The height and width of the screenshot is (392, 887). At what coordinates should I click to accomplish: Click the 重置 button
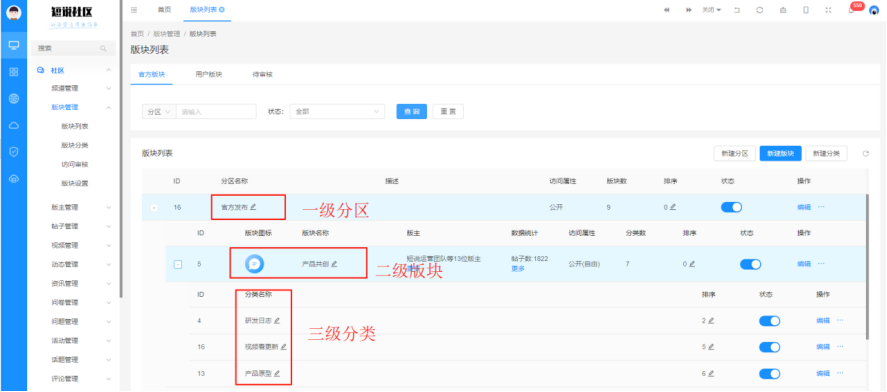coord(449,111)
